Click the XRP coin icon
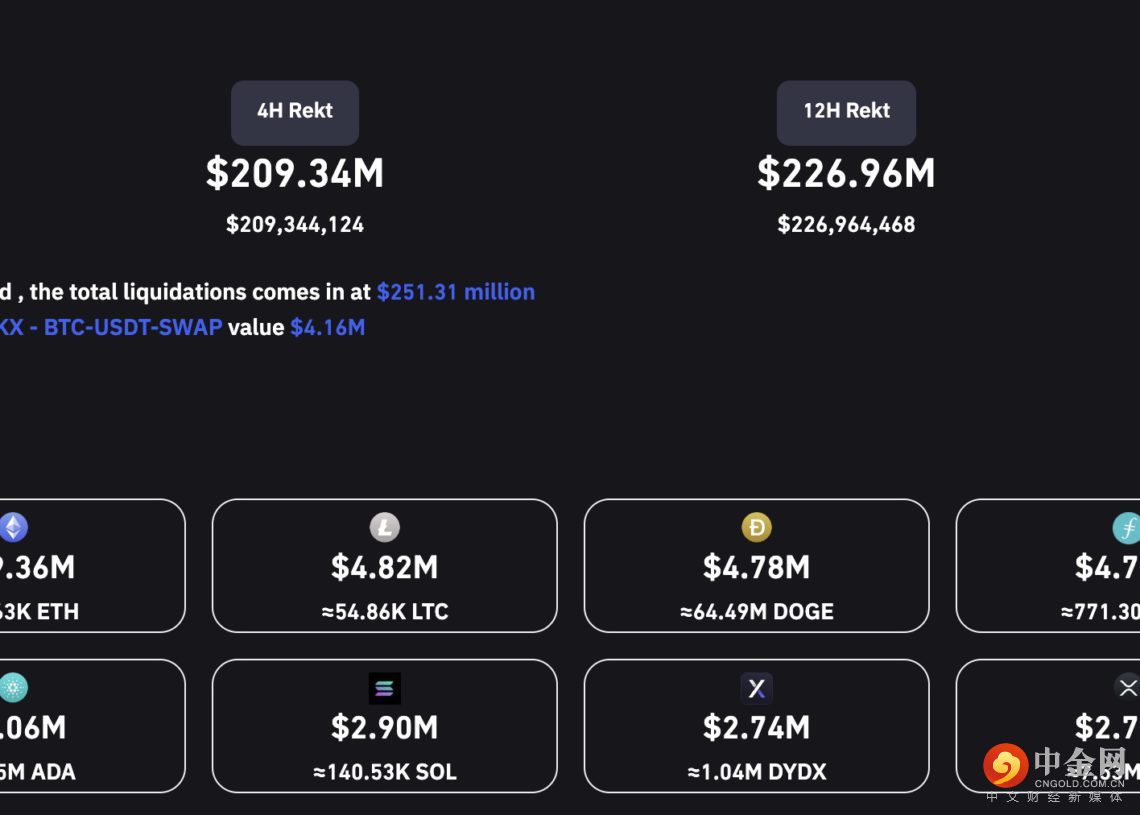The width and height of the screenshot is (1140, 815). (1128, 687)
